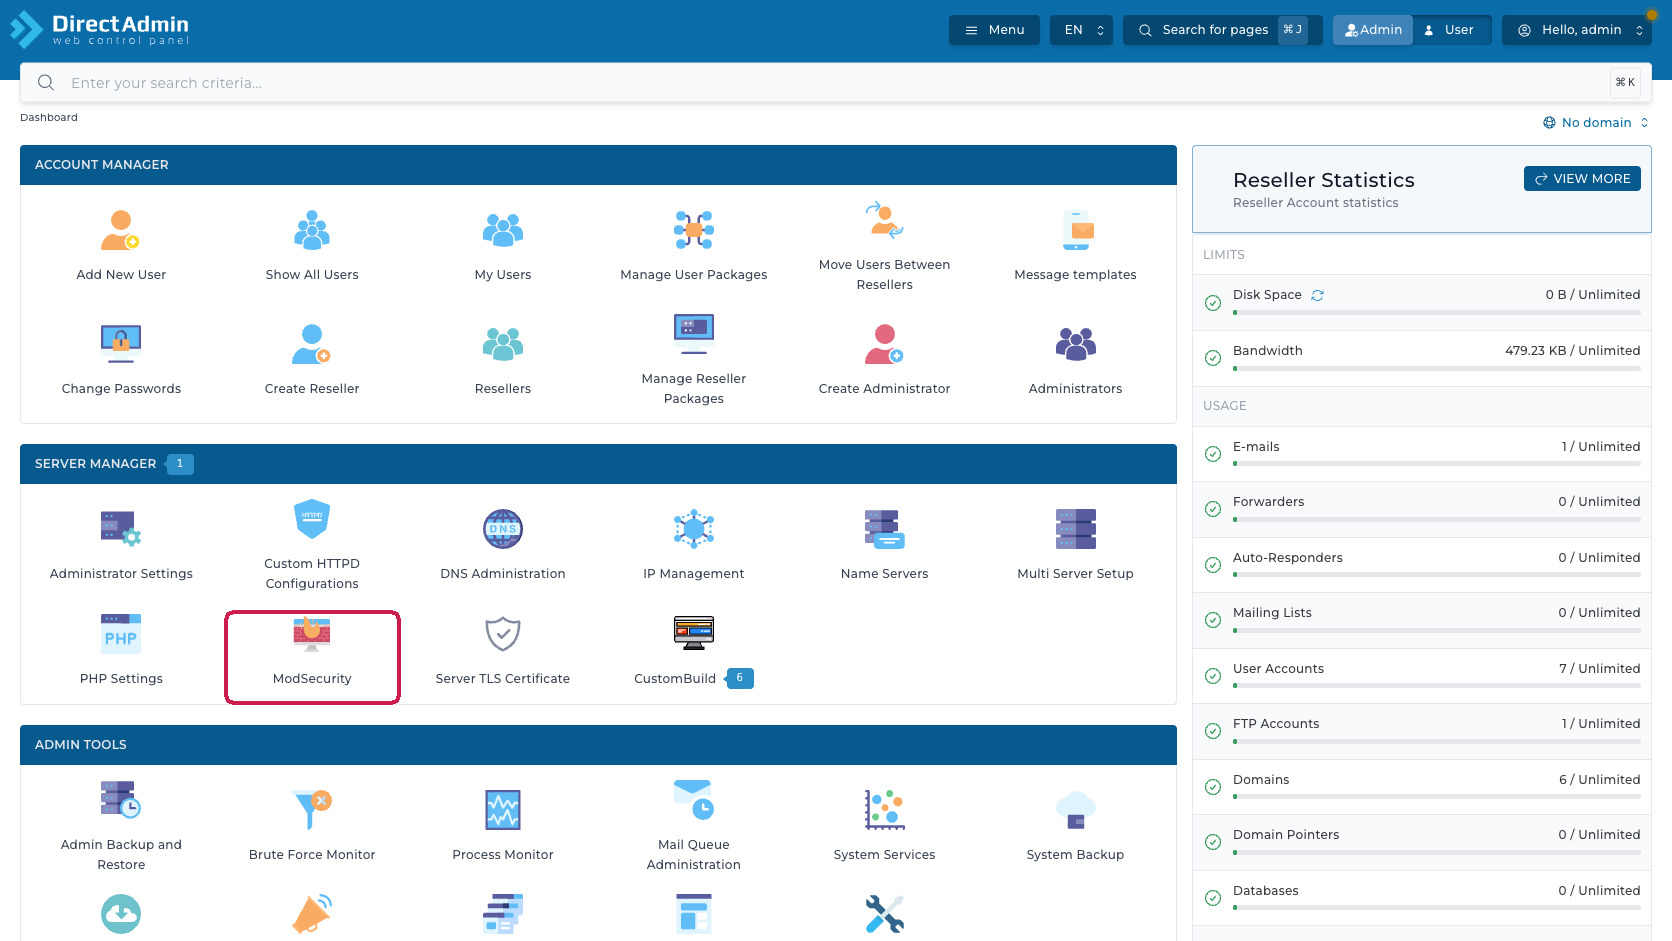Open System Backup

[x=1076, y=827]
